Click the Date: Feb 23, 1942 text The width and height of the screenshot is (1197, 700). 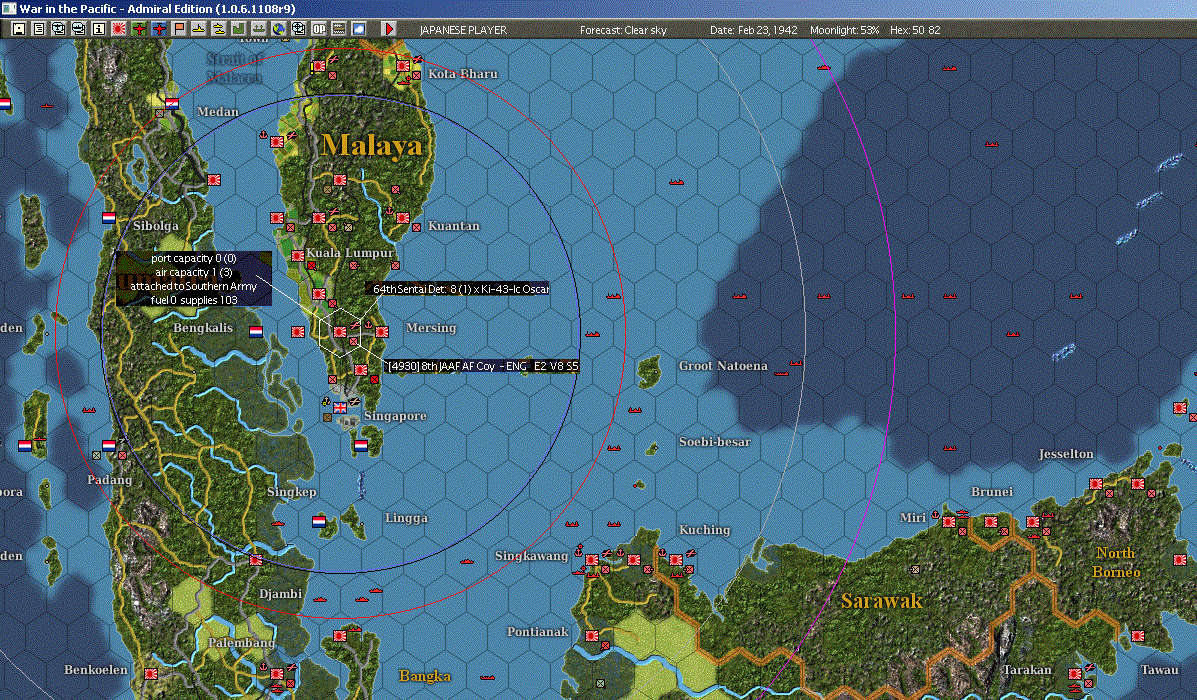[753, 30]
